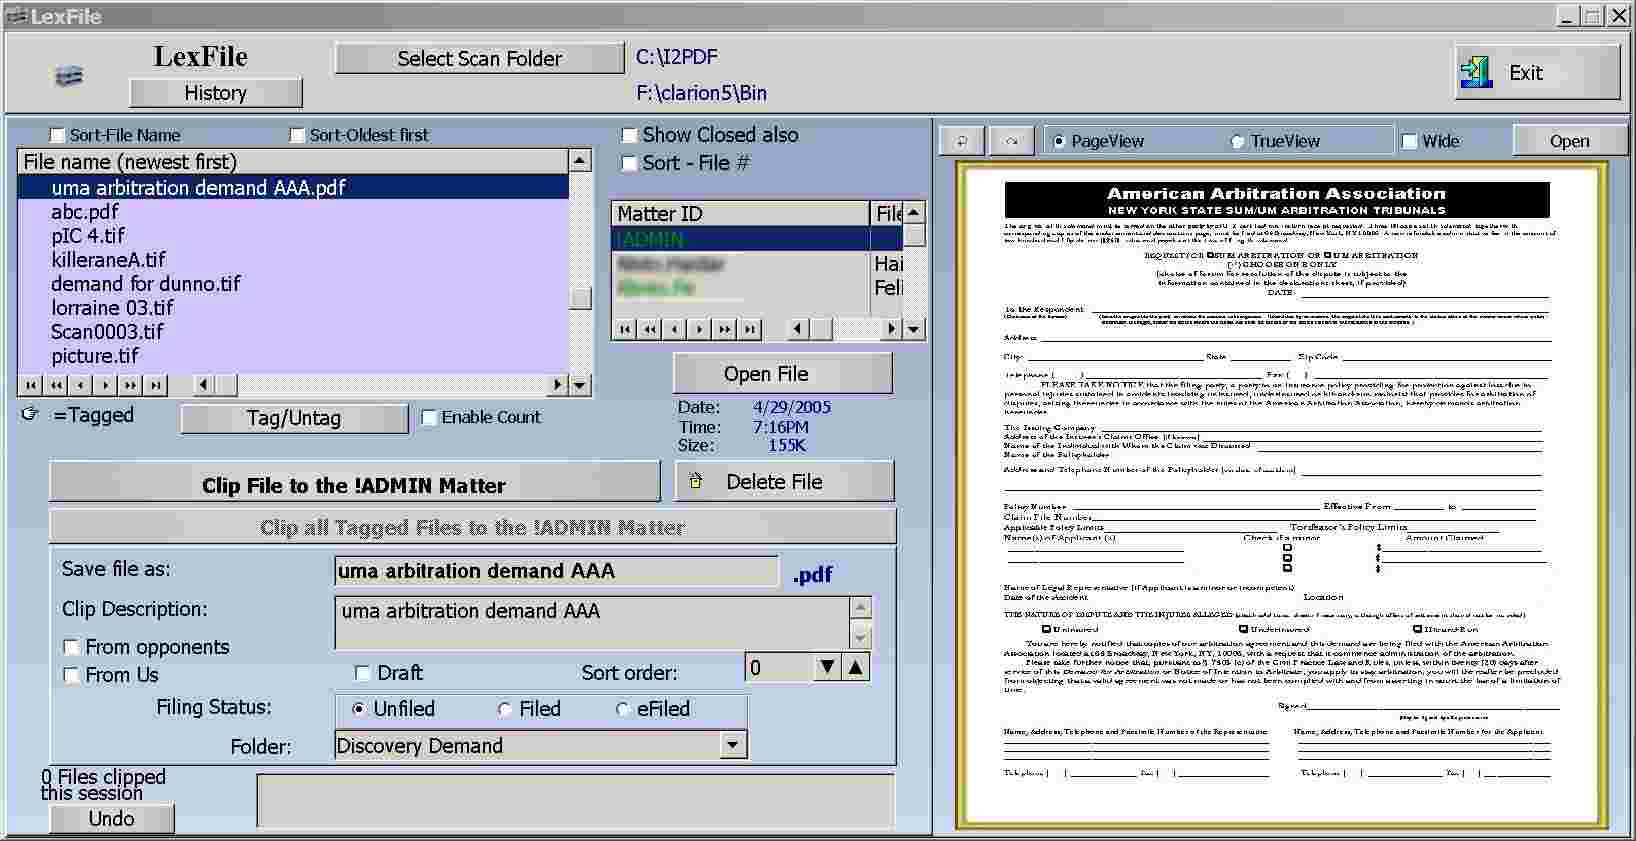Click file list scroll up arrow
Image resolution: width=1636 pixels, height=841 pixels.
(x=580, y=160)
